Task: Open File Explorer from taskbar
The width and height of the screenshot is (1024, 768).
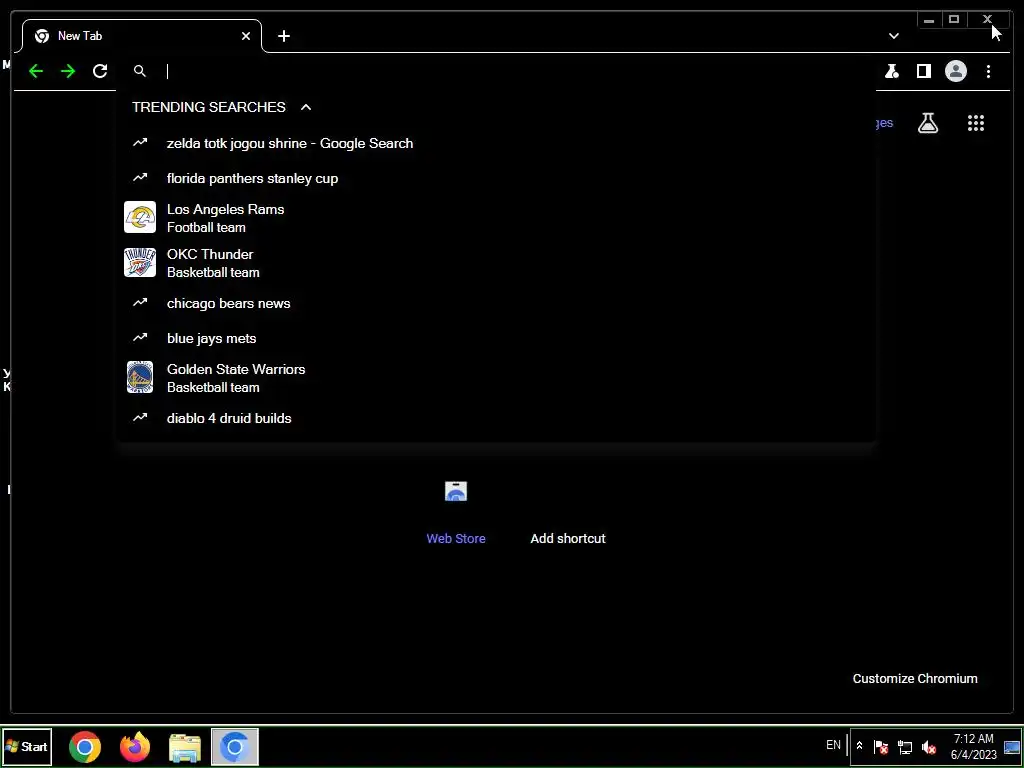Action: pyautogui.click(x=185, y=747)
